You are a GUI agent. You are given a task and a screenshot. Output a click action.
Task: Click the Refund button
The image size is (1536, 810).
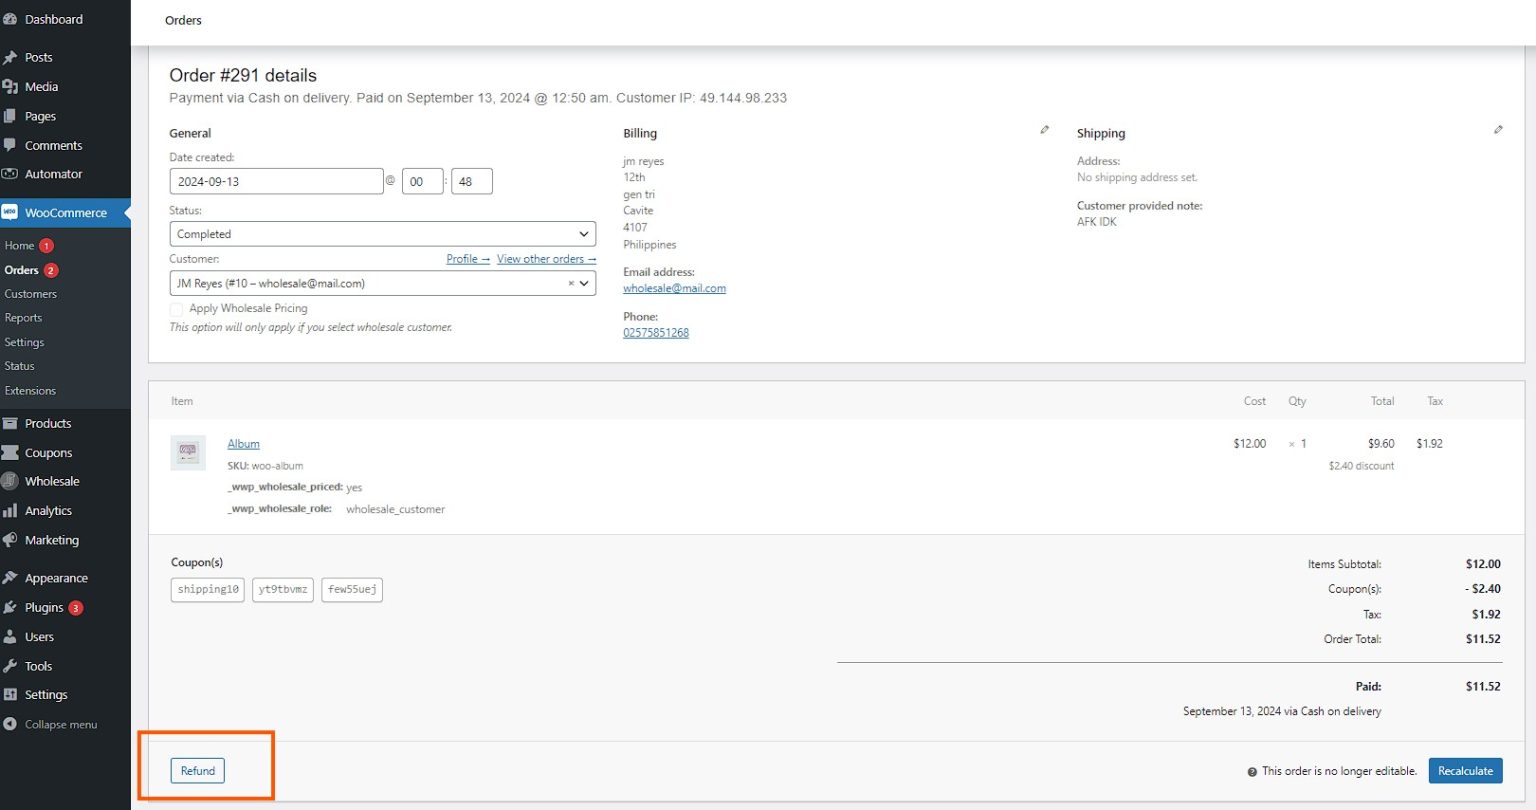[x=197, y=770]
